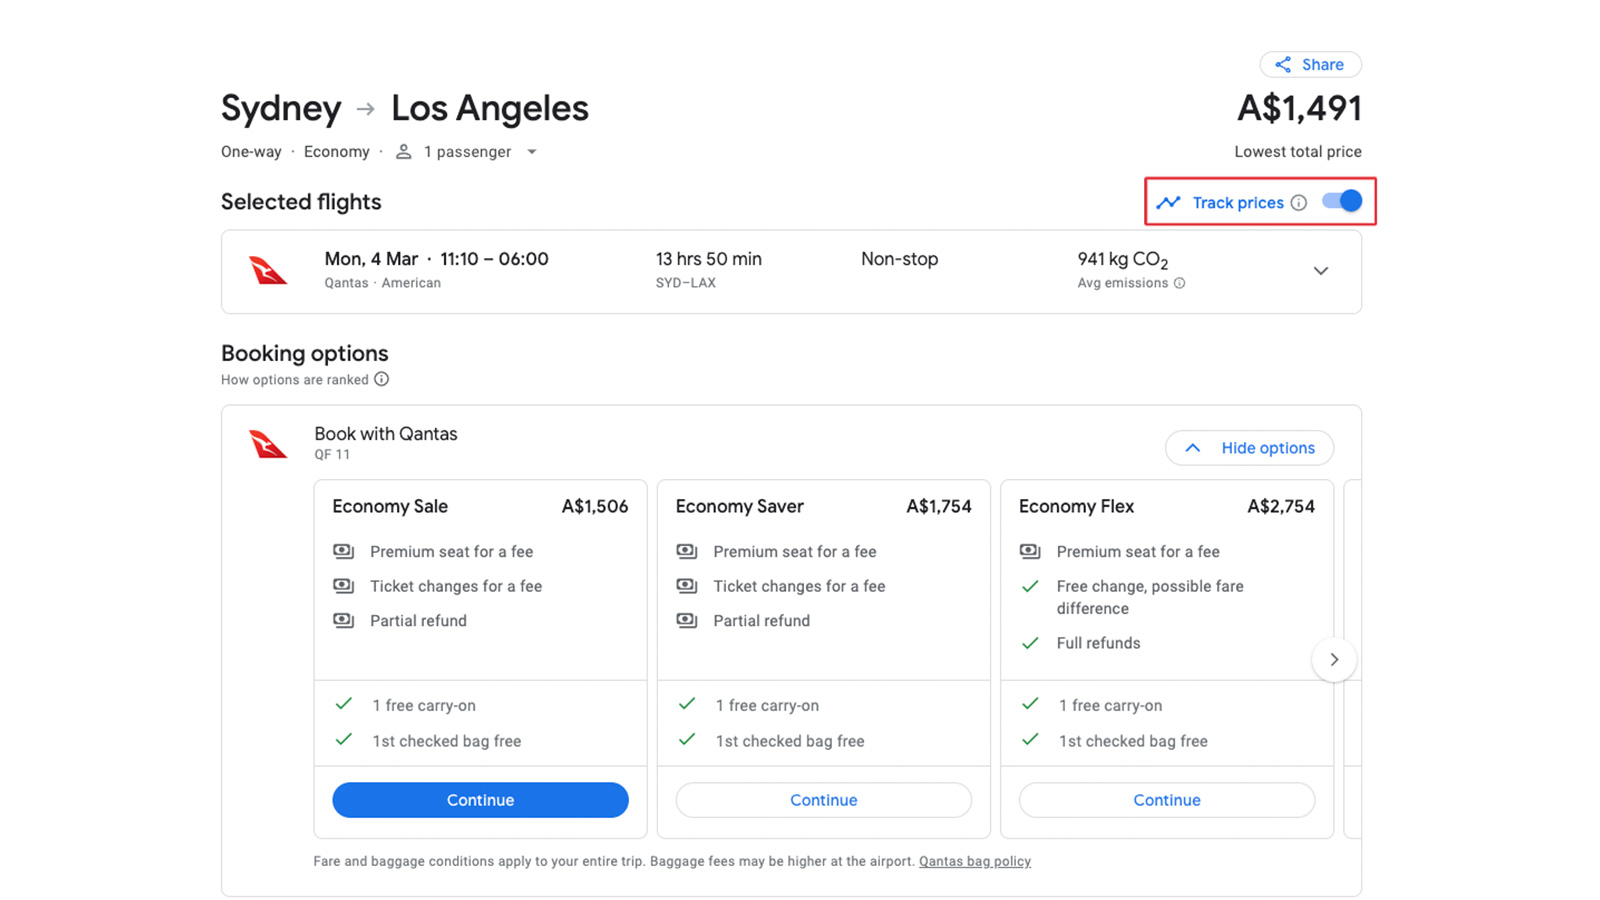Image resolution: width=1600 pixels, height=900 pixels.
Task: Collapse options with Hide options button
Action: click(1249, 448)
